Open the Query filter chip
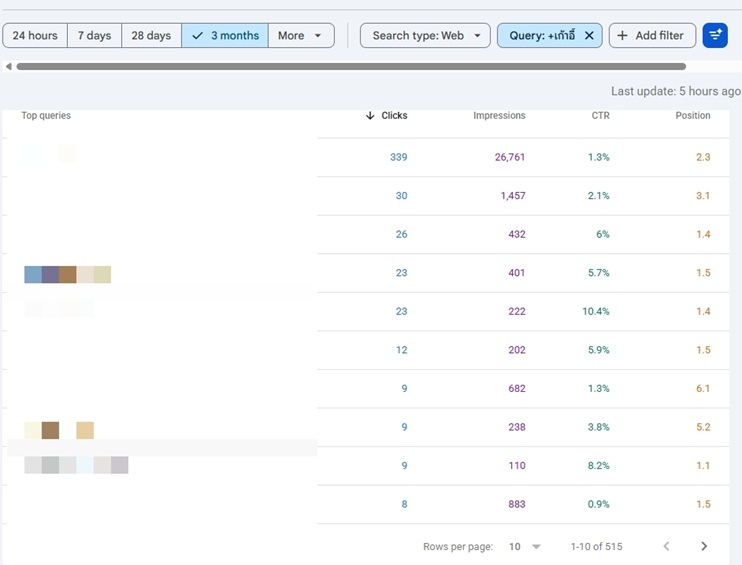This screenshot has height=565, width=742. [542, 35]
